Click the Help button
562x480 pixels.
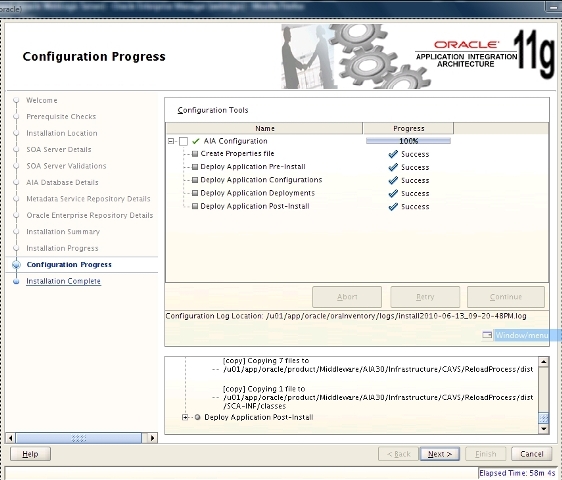pyautogui.click(x=30, y=454)
